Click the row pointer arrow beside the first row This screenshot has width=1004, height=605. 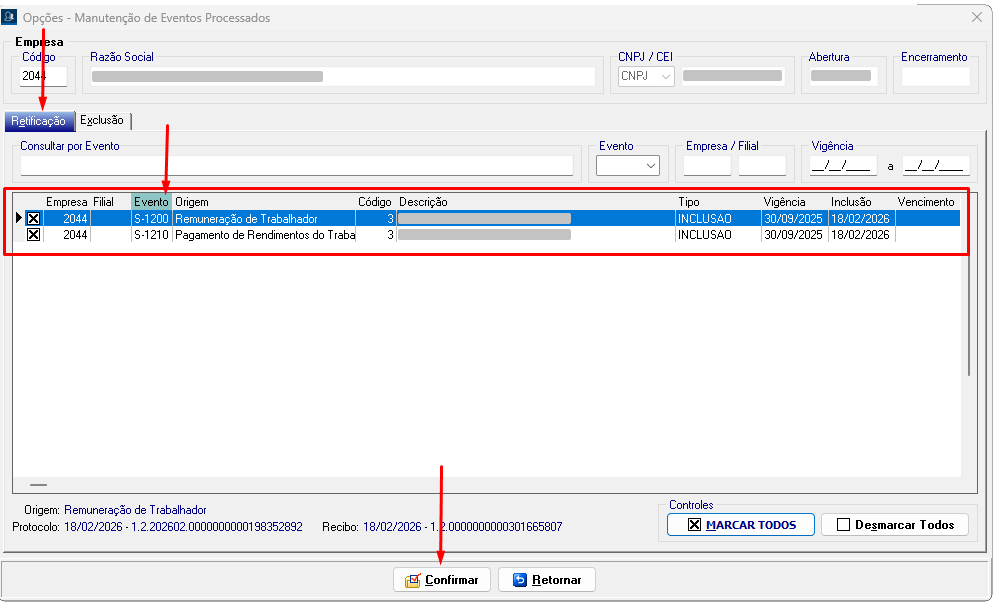[x=19, y=218]
